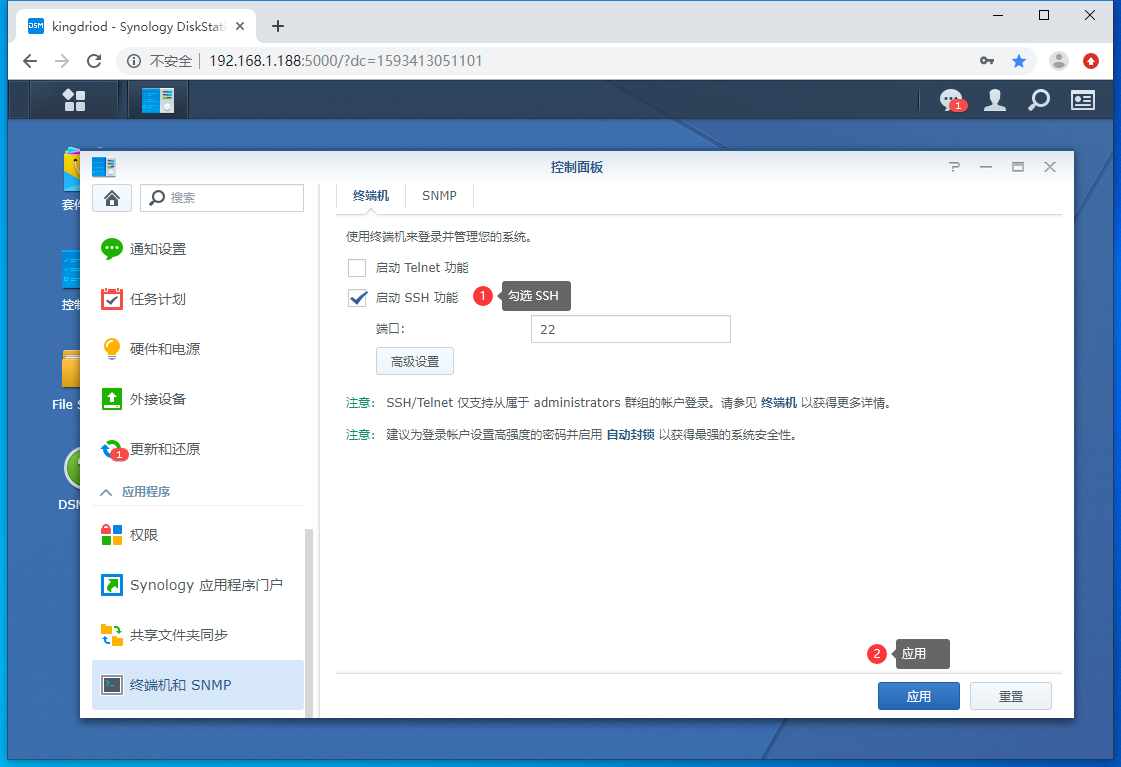The width and height of the screenshot is (1121, 767).
Task: Click the SSH 端口 input field
Action: tap(630, 328)
